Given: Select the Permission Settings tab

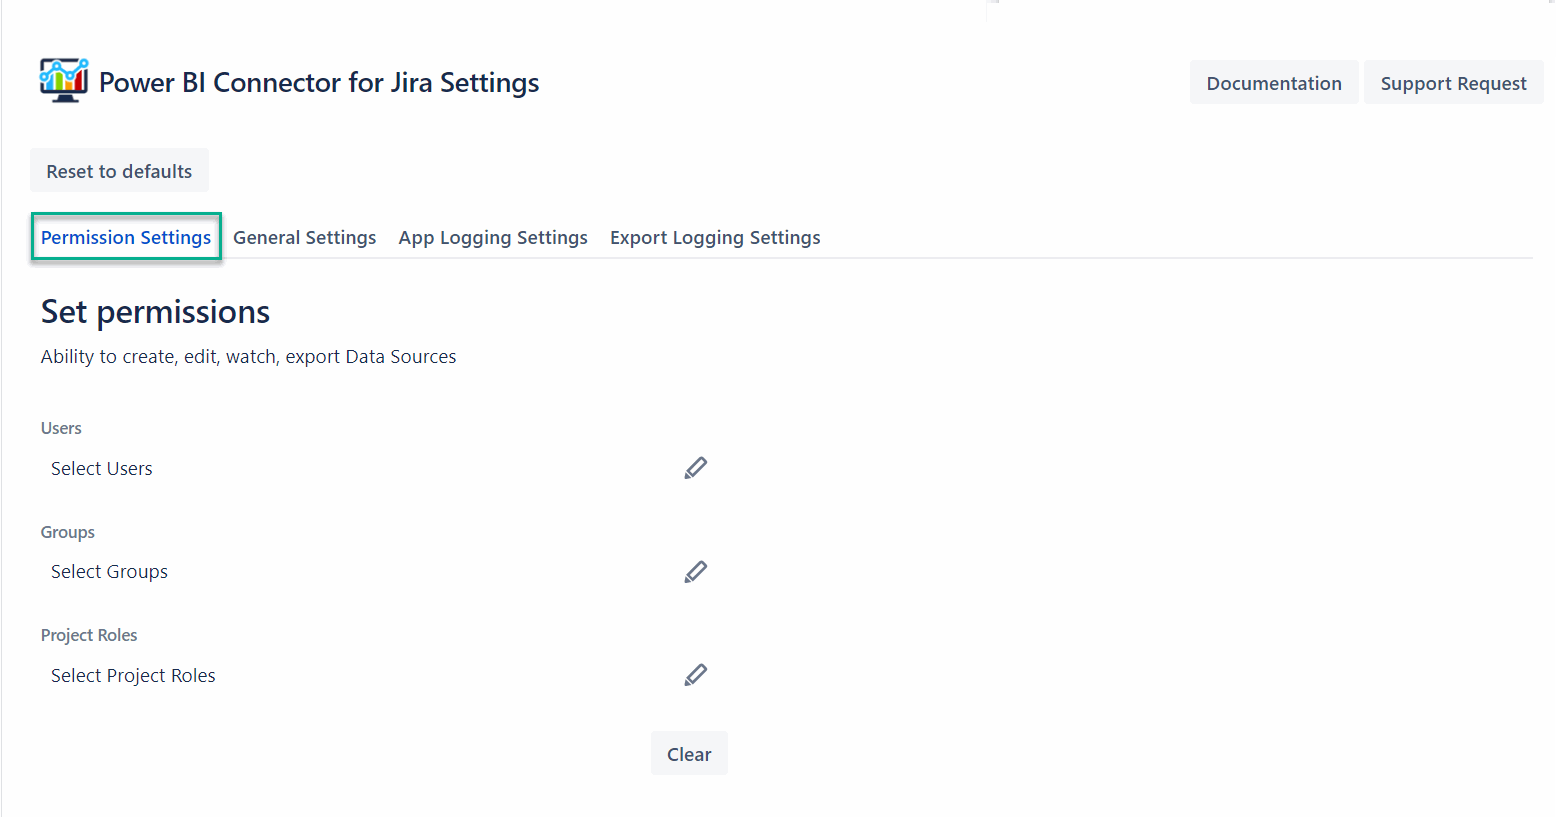Looking at the screenshot, I should point(126,237).
